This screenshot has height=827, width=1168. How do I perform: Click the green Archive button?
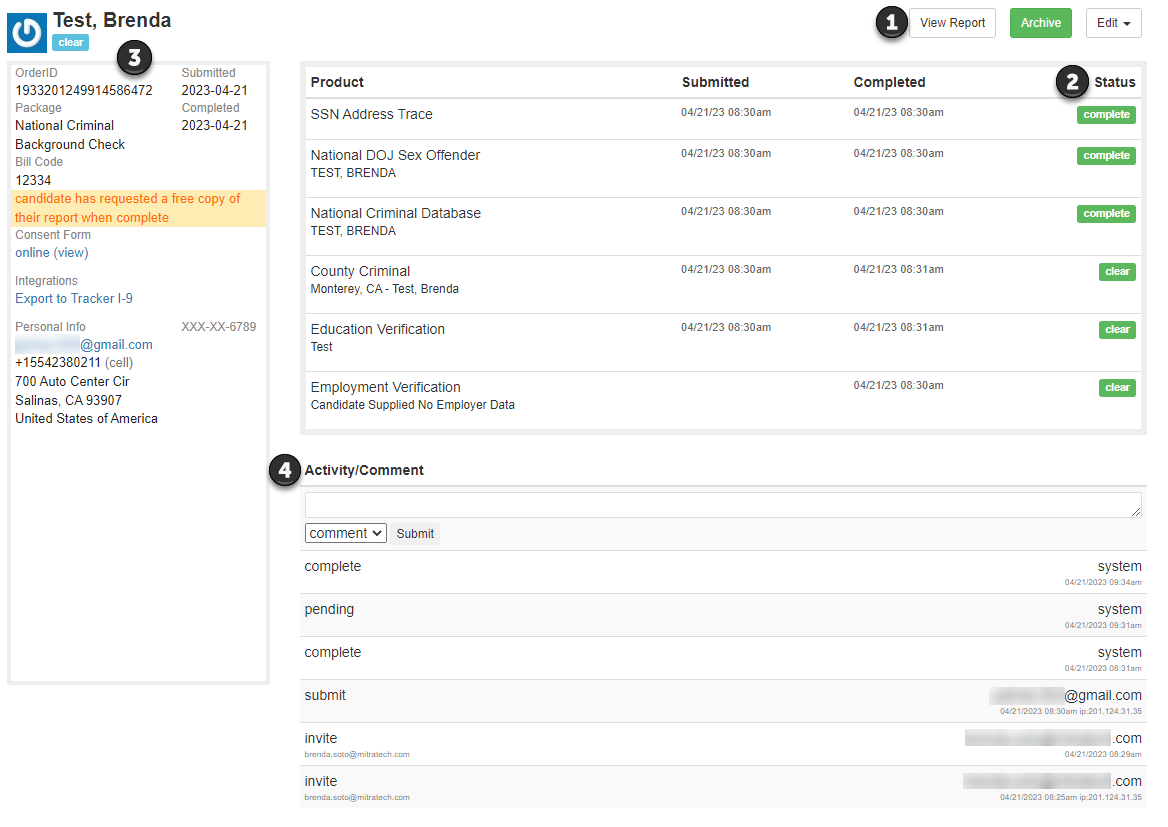click(1040, 23)
